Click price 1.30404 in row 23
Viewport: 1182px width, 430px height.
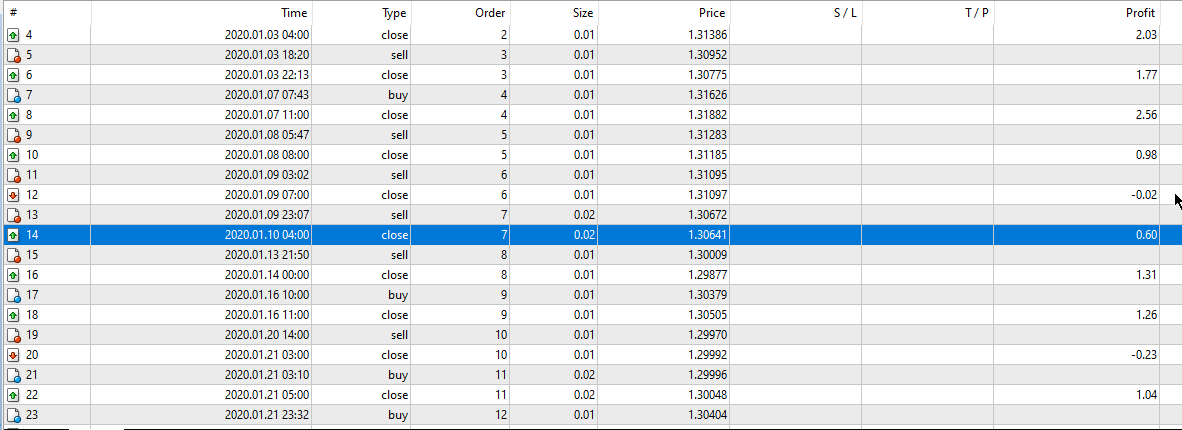(x=706, y=415)
